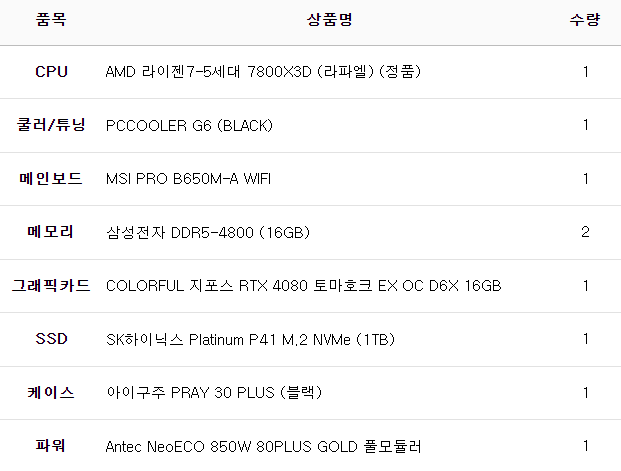Click the 메모리 category label
The width and height of the screenshot is (621, 471).
click(51, 232)
